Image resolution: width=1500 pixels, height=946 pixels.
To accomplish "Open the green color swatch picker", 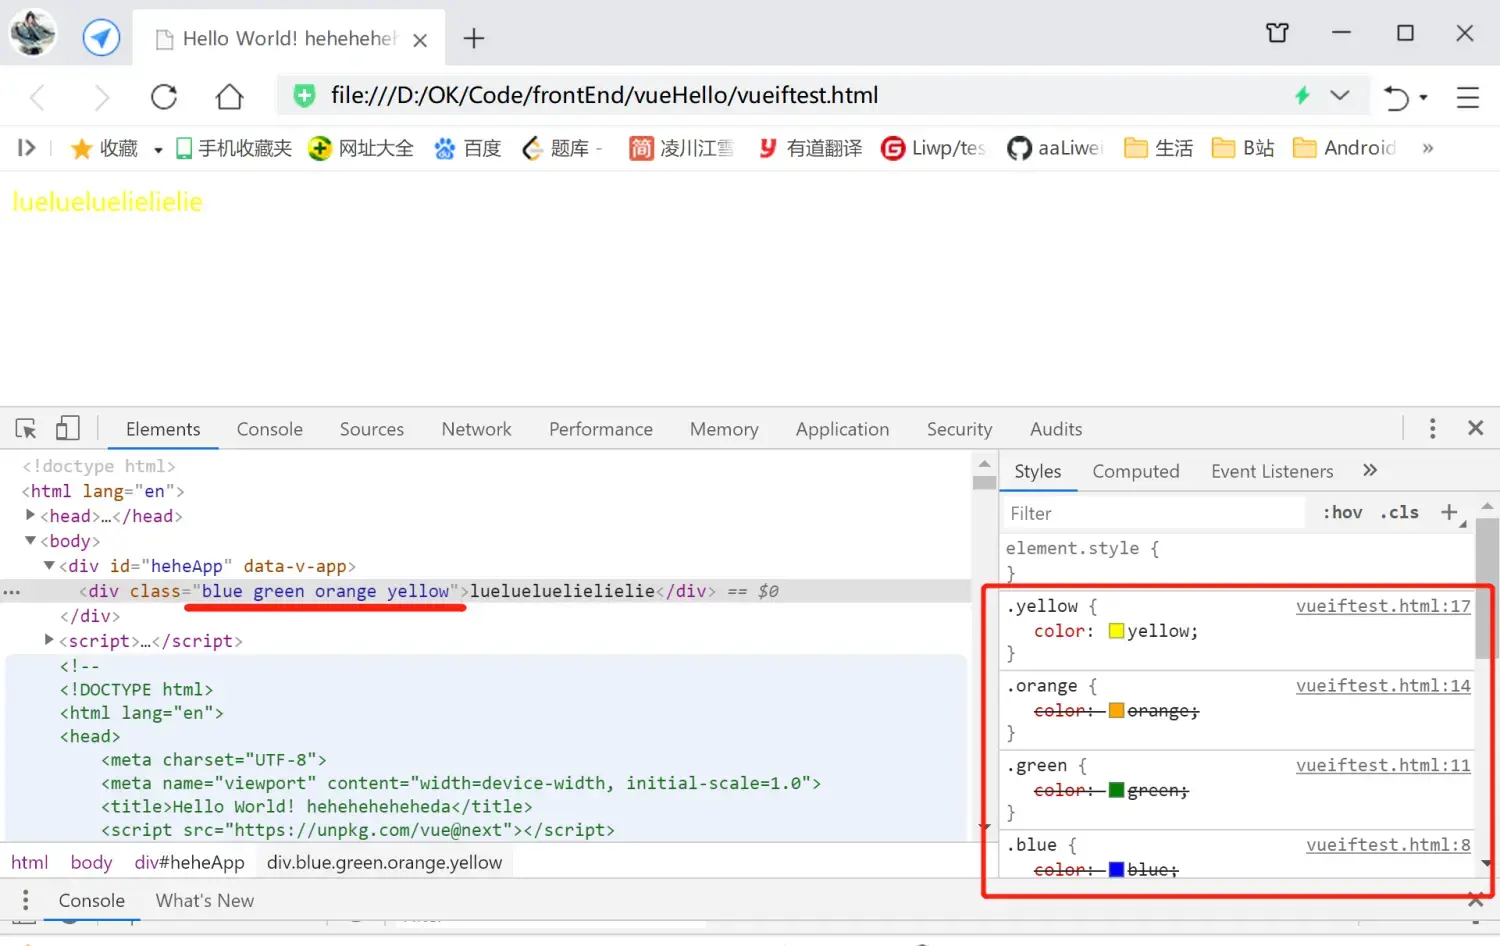I will coord(1116,790).
